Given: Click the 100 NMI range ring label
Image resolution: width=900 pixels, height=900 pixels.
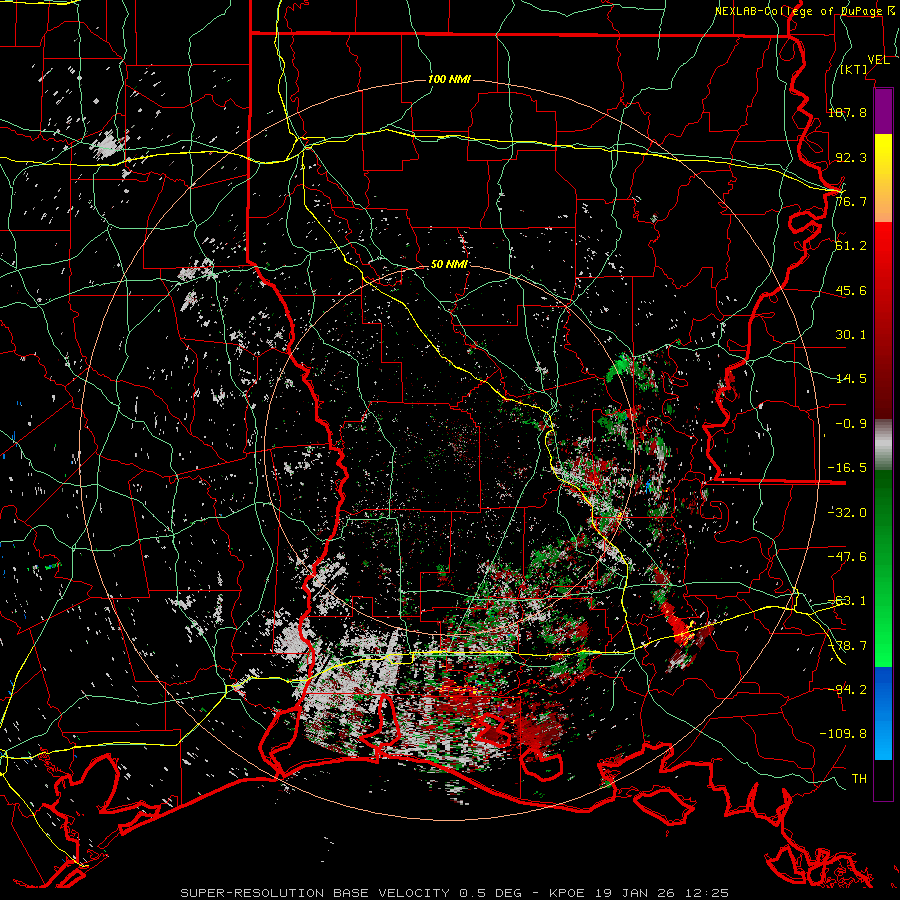Looking at the screenshot, I should [x=449, y=79].
